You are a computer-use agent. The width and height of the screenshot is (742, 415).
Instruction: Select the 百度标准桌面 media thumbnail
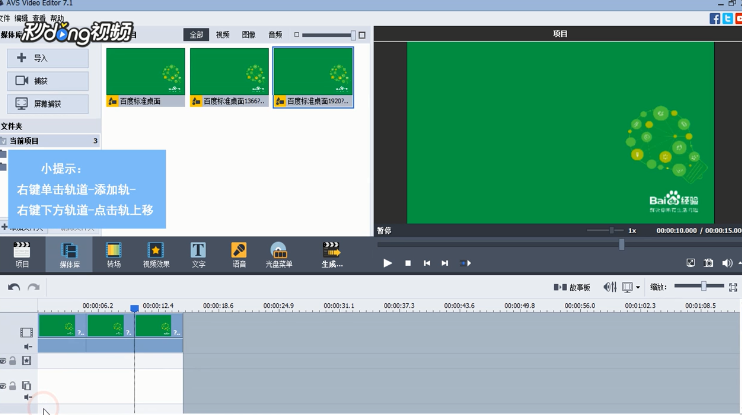pos(145,77)
